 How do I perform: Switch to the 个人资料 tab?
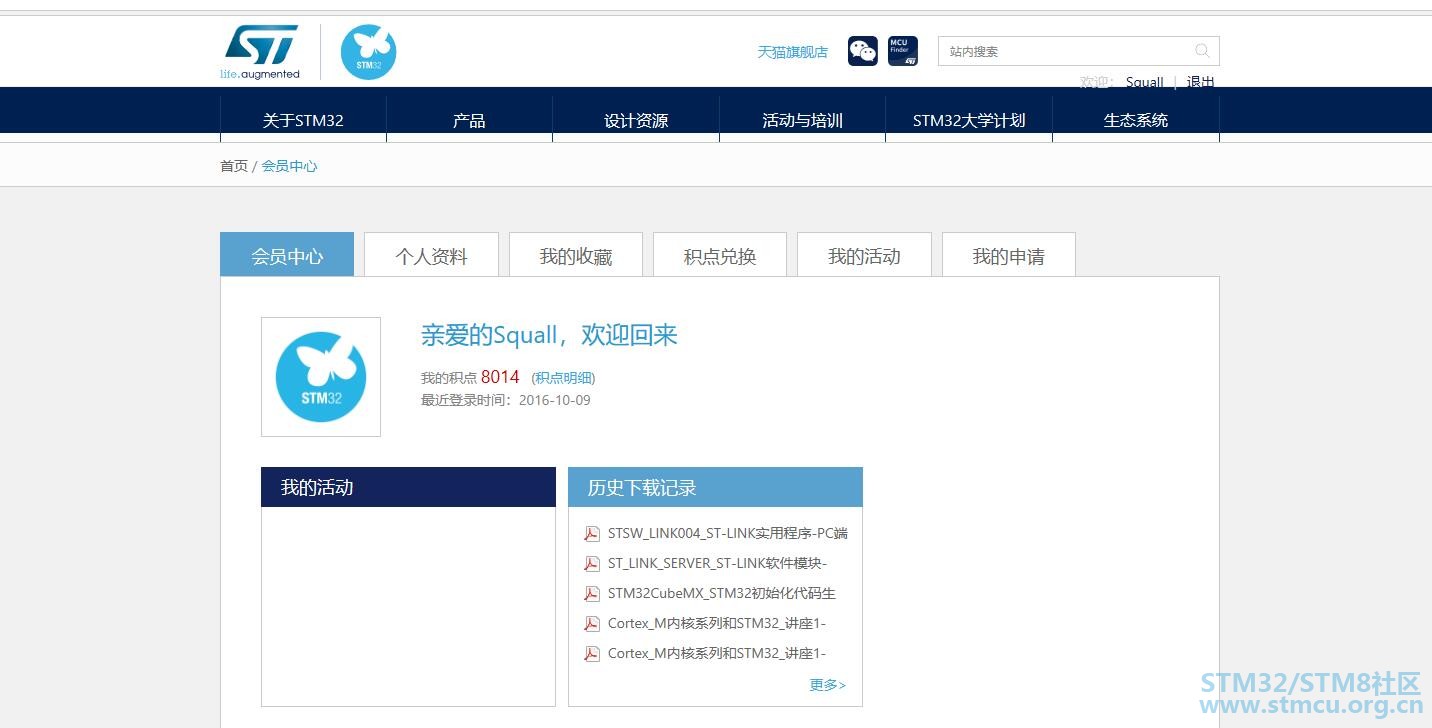[431, 255]
